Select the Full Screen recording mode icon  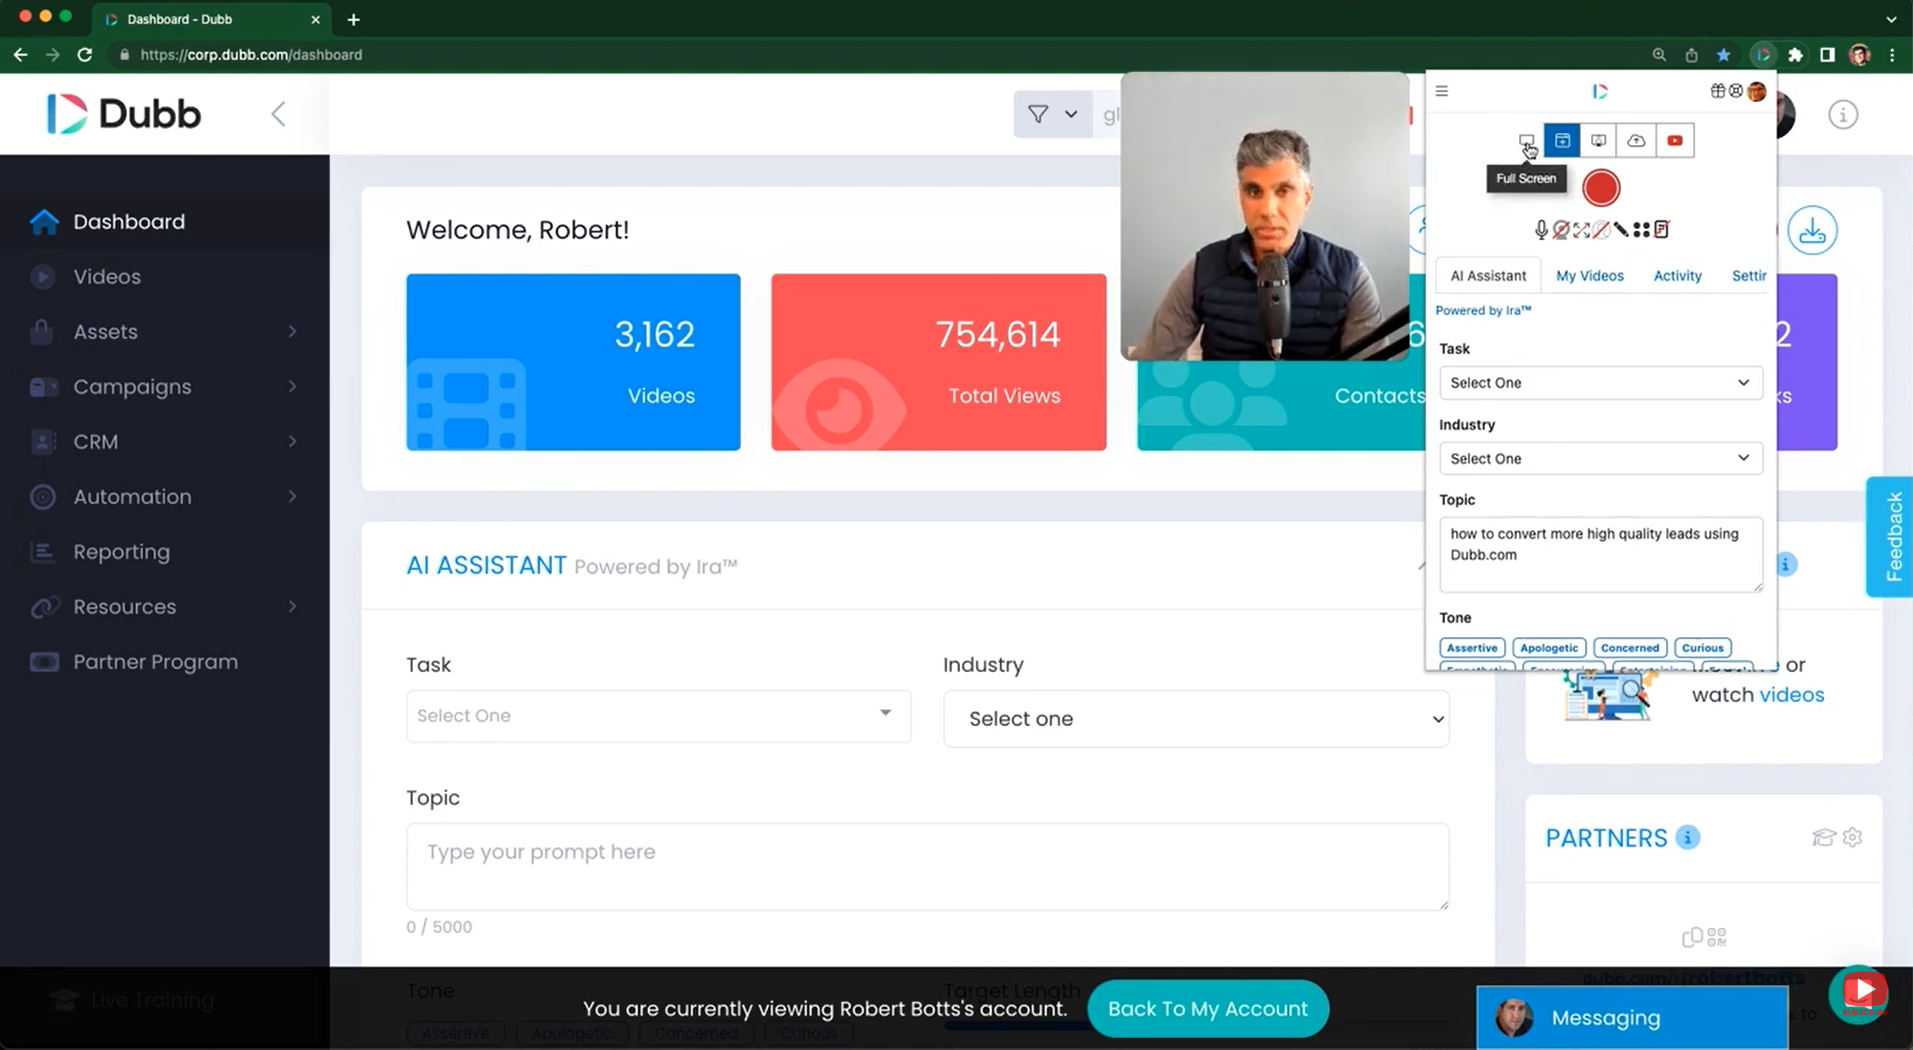[x=1525, y=141]
